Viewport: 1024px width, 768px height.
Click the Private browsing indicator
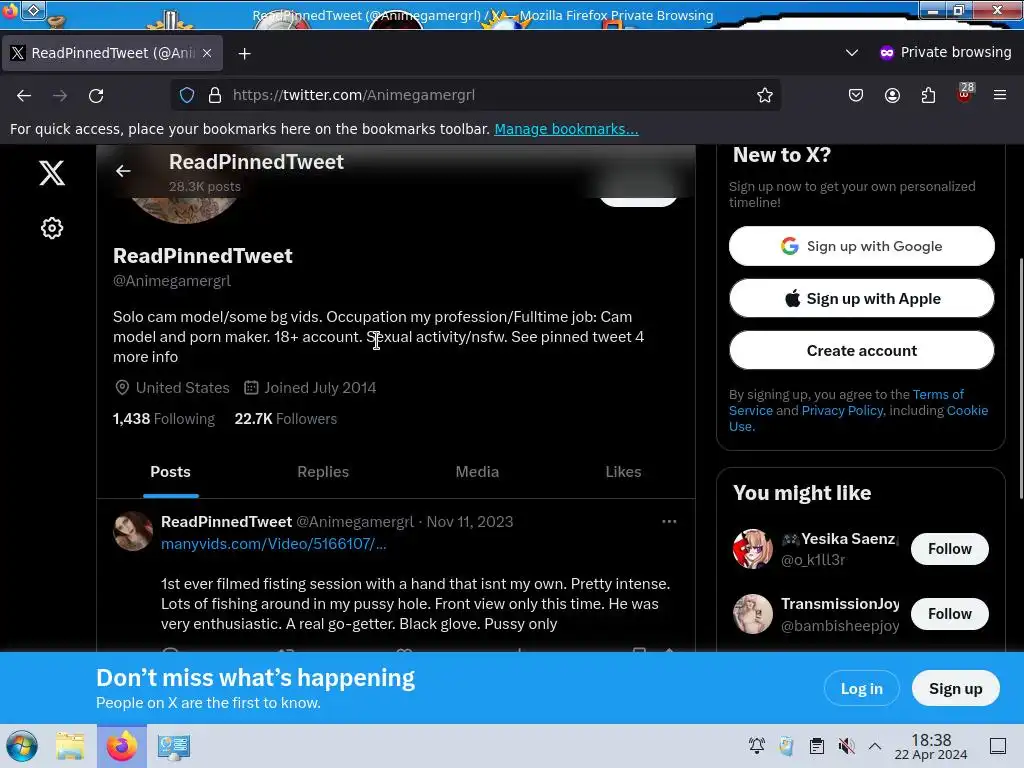tap(945, 52)
